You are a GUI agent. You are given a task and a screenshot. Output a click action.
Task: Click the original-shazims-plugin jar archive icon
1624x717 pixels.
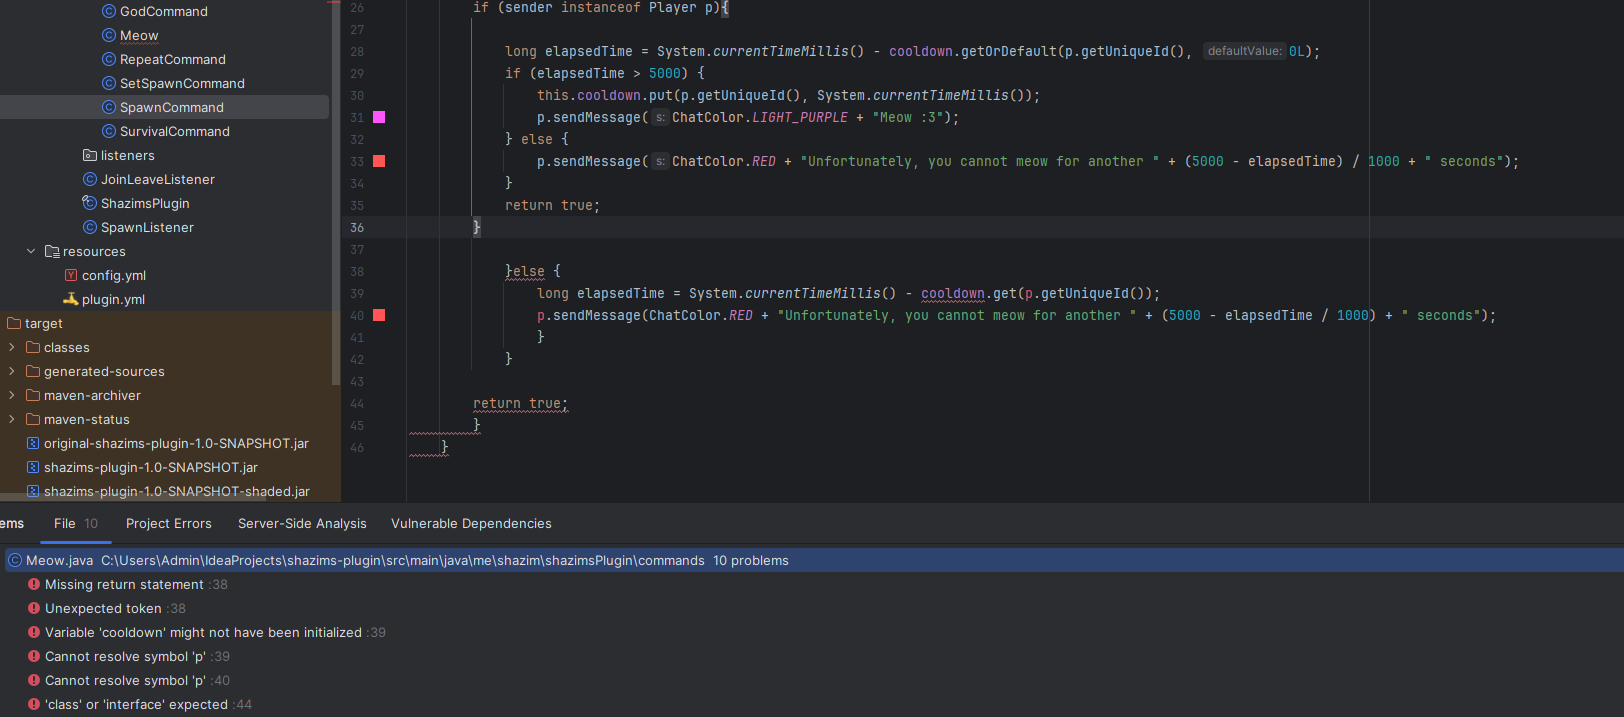pyautogui.click(x=33, y=443)
